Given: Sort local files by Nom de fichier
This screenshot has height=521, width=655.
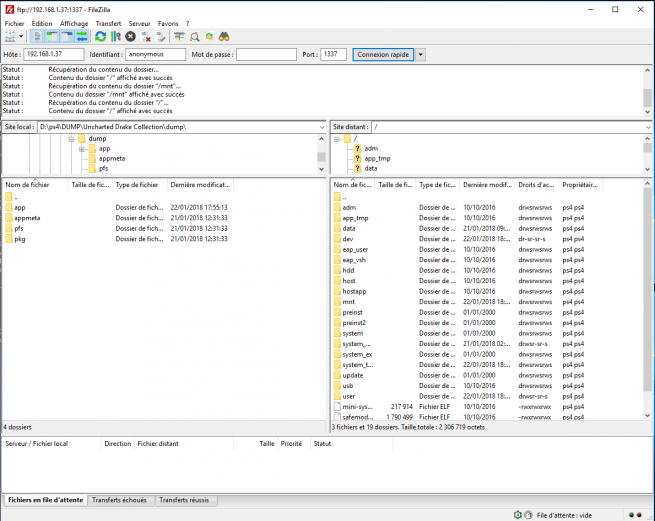Looking at the screenshot, I should [x=35, y=185].
